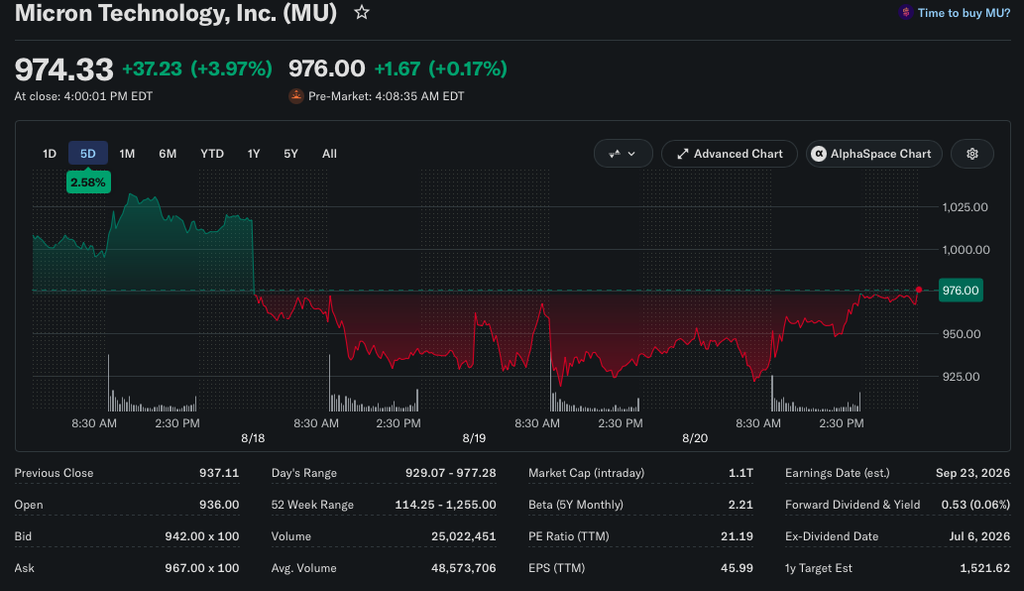Click the EPS (TTM) value 45.99
Viewport: 1024px width, 591px height.
click(737, 568)
